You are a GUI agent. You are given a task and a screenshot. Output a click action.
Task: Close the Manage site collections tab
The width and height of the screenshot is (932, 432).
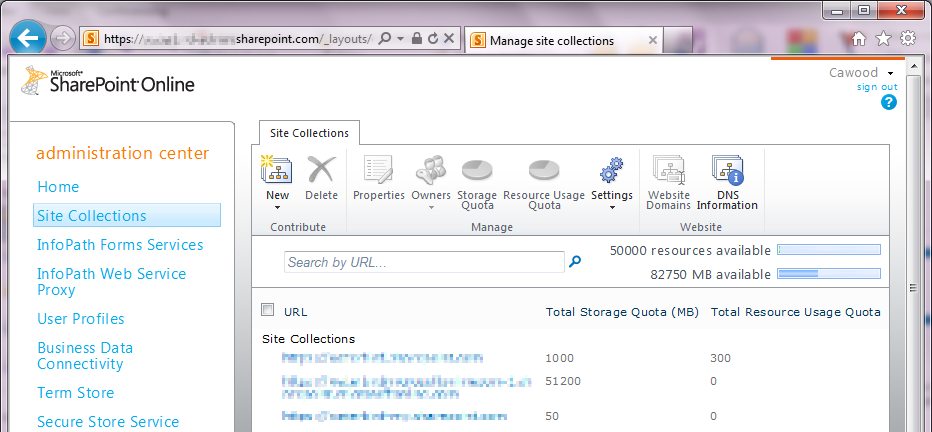(653, 40)
